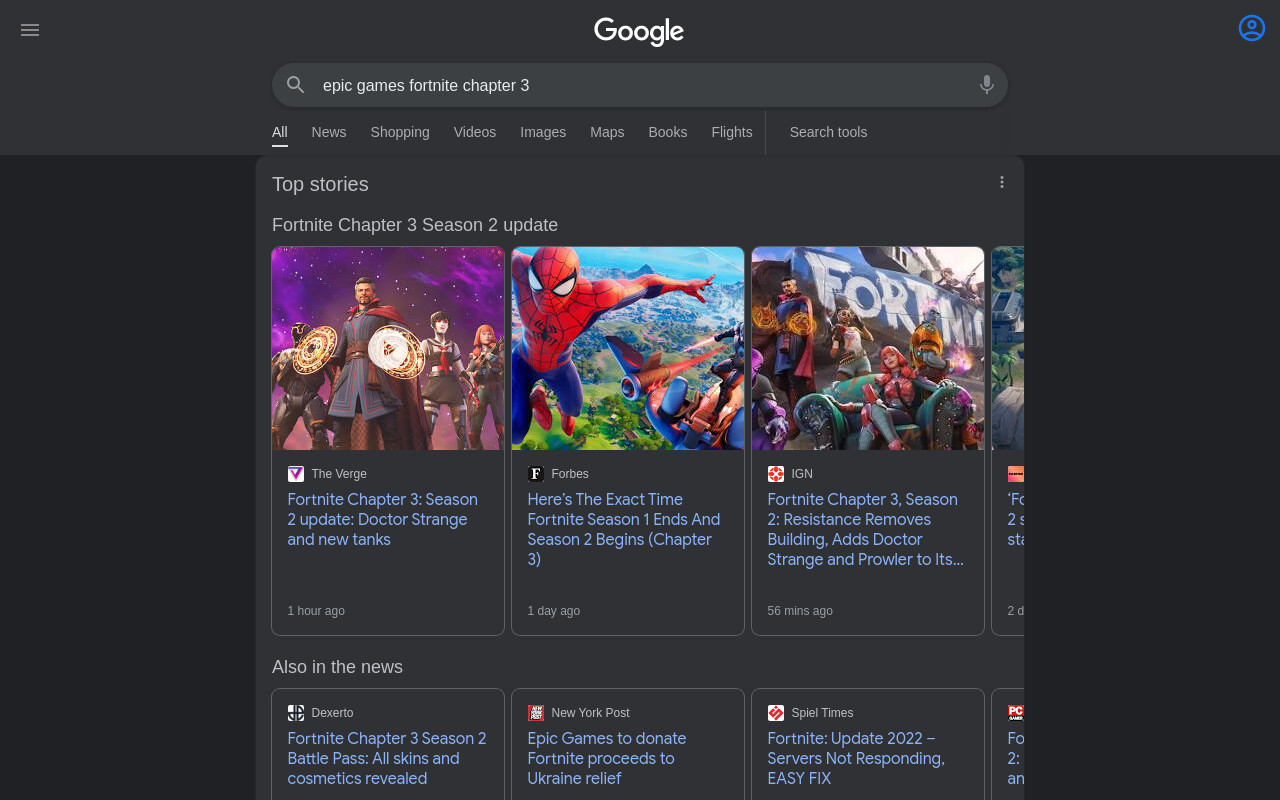Open Top stories three-dot options
This screenshot has height=800, width=1280.
tap(1002, 182)
